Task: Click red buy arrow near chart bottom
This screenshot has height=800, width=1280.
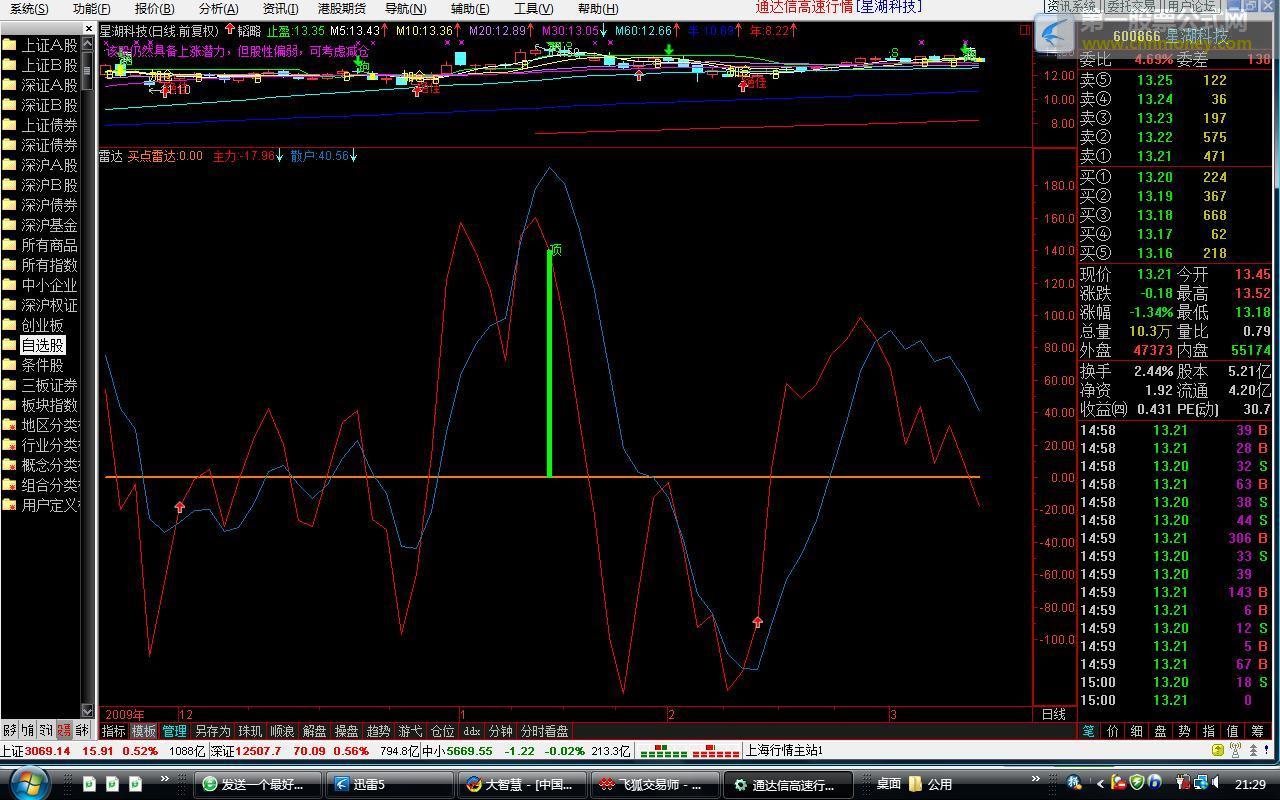Action: tap(757, 622)
